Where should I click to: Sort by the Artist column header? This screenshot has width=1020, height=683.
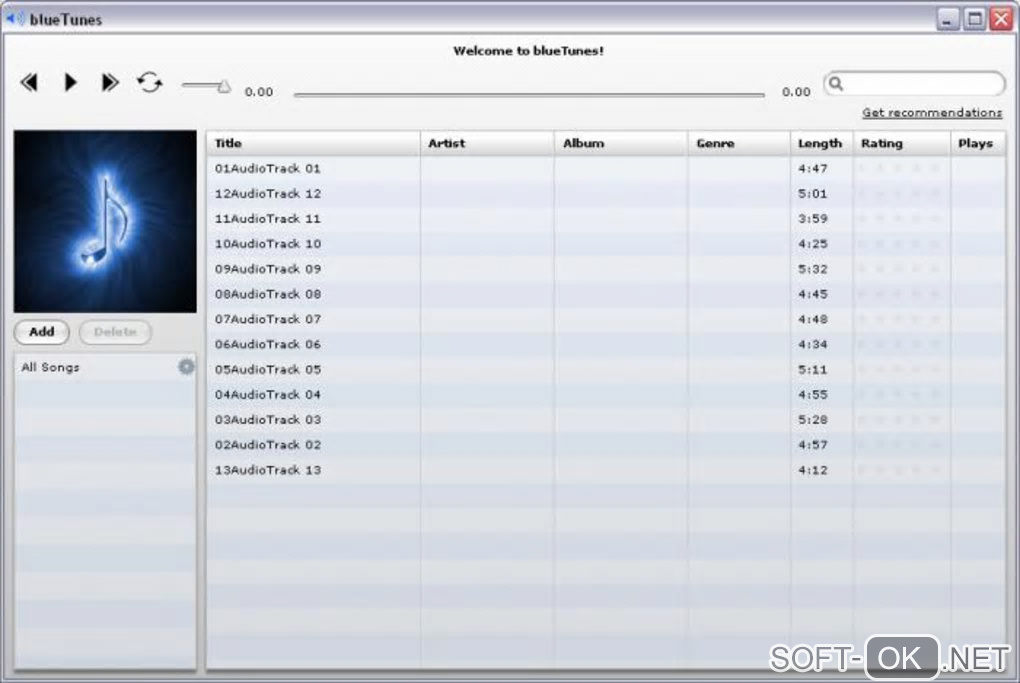coord(487,144)
